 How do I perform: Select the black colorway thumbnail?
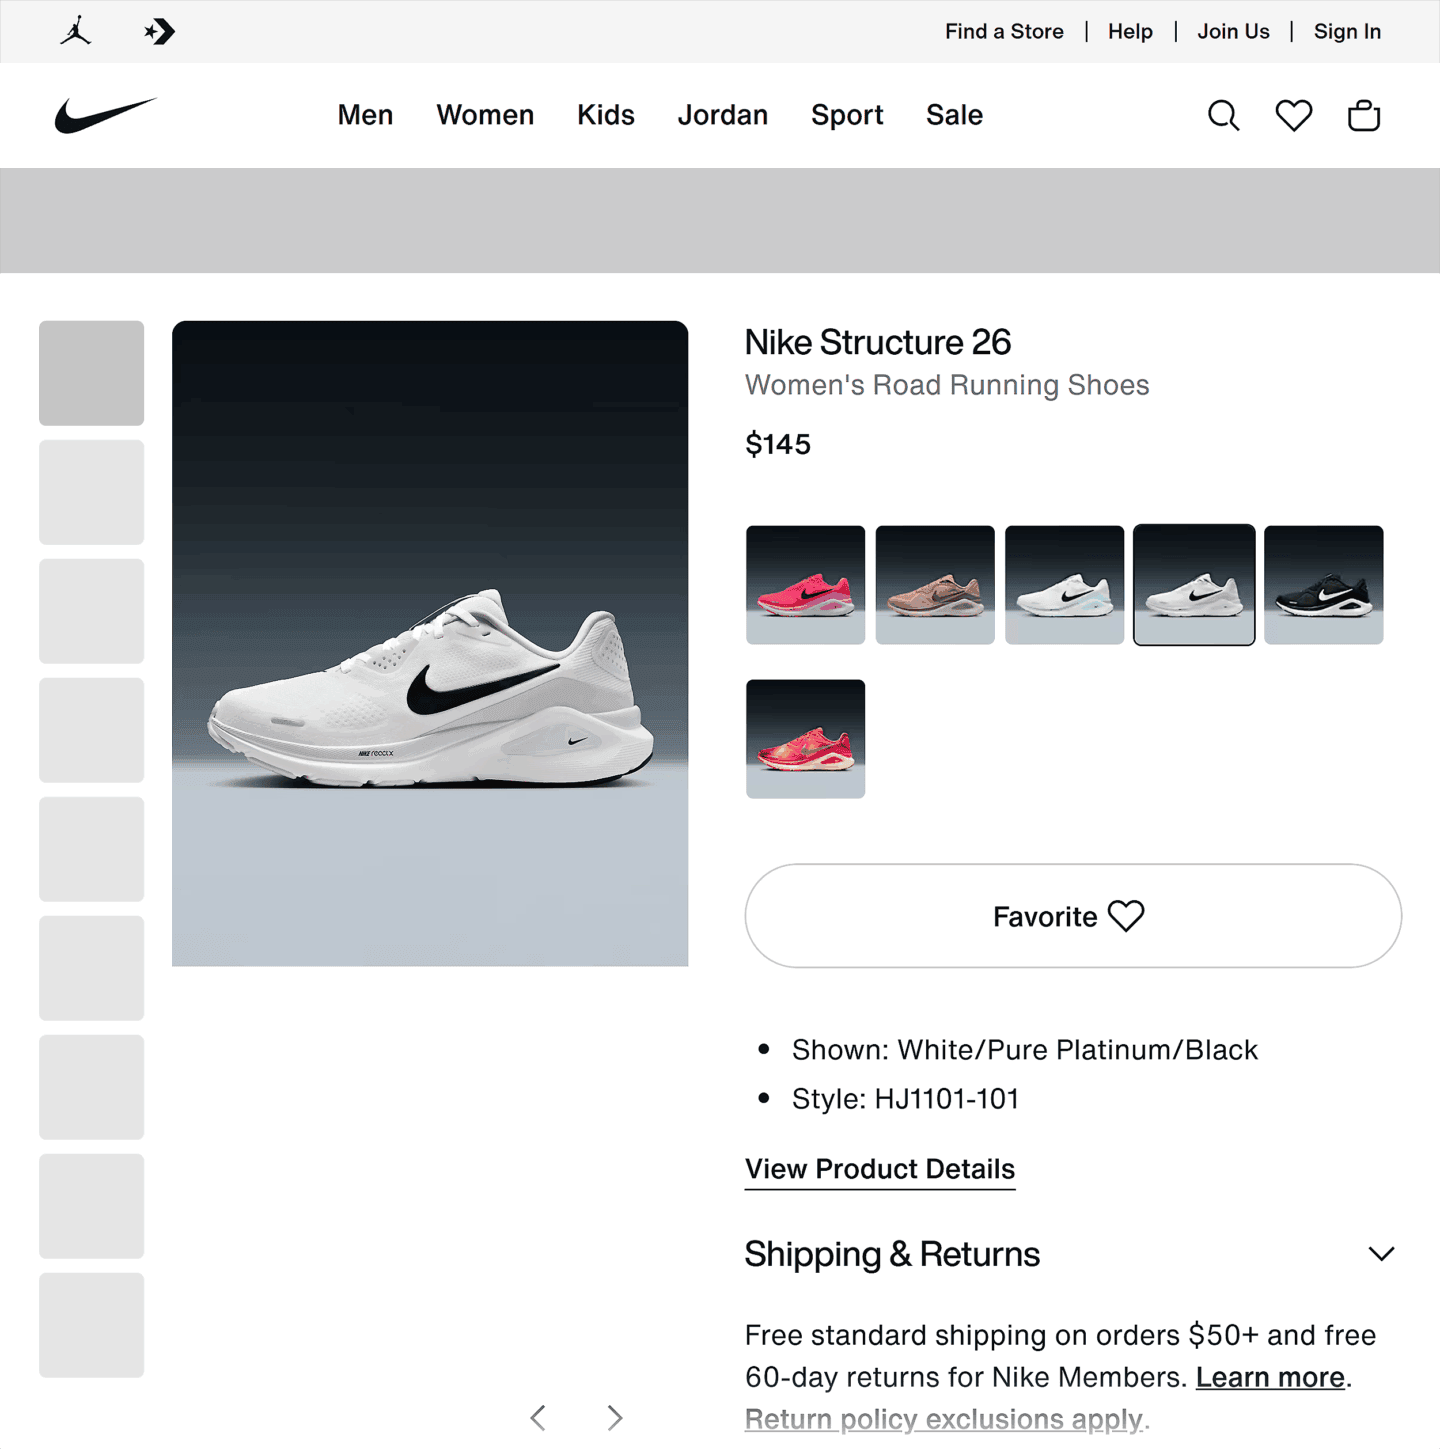coord(1323,585)
